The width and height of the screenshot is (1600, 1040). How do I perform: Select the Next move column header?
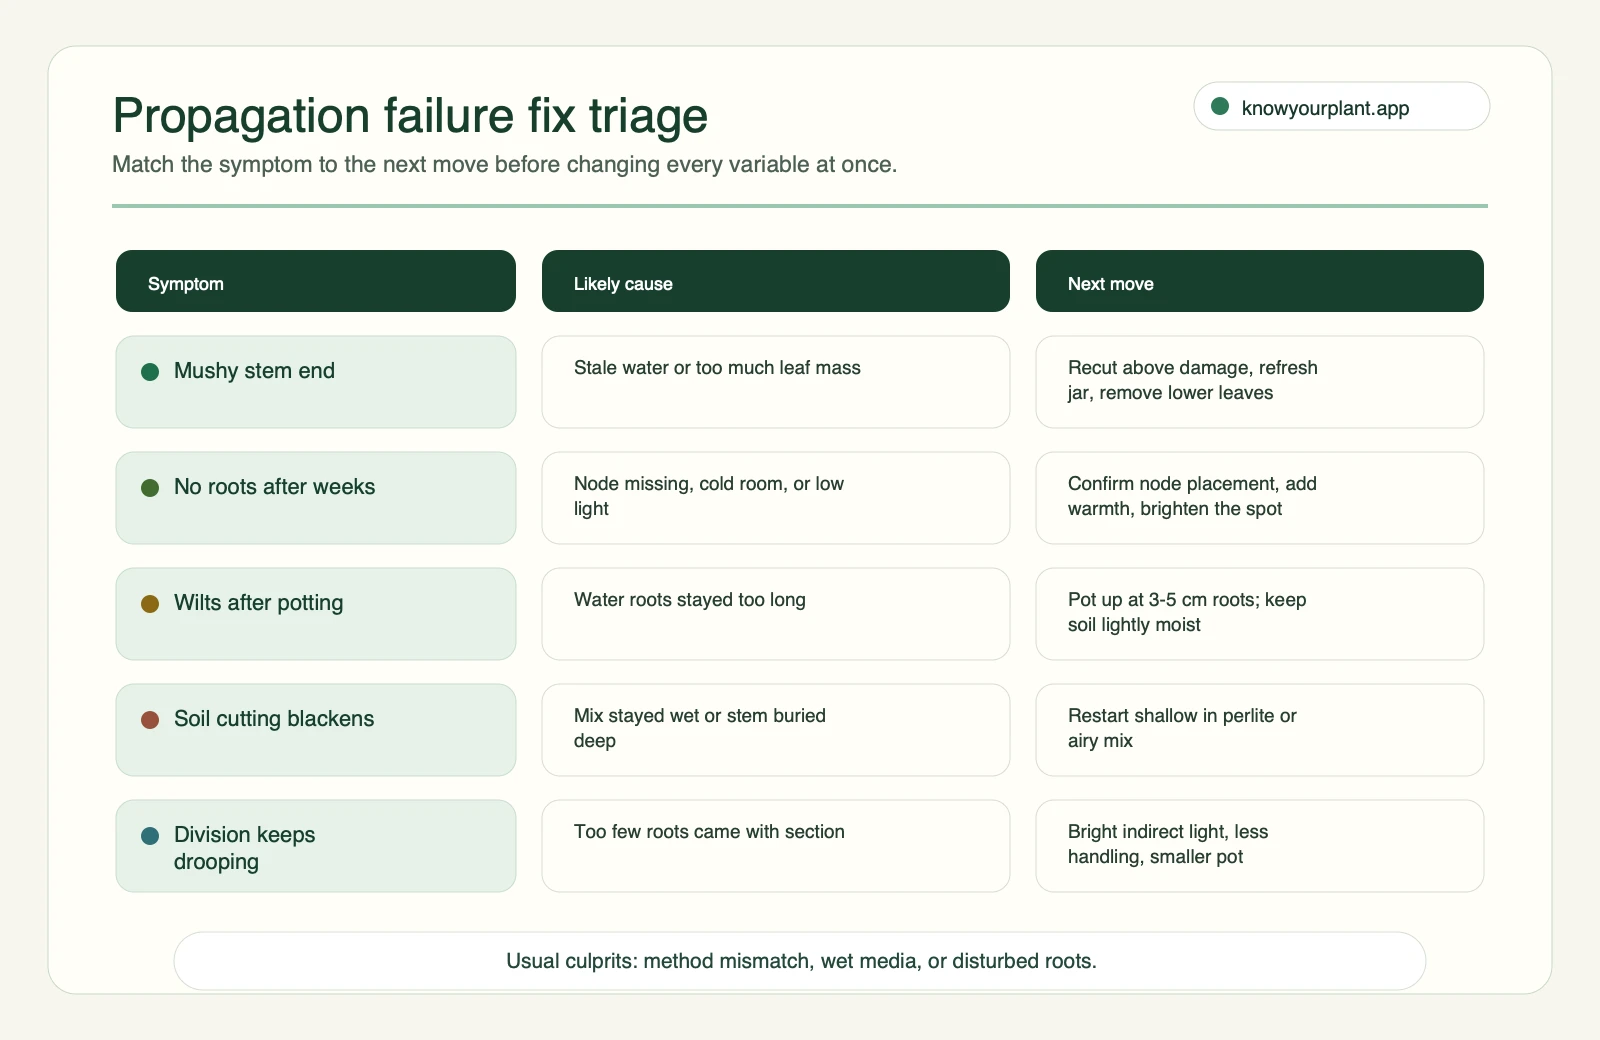[1260, 281]
